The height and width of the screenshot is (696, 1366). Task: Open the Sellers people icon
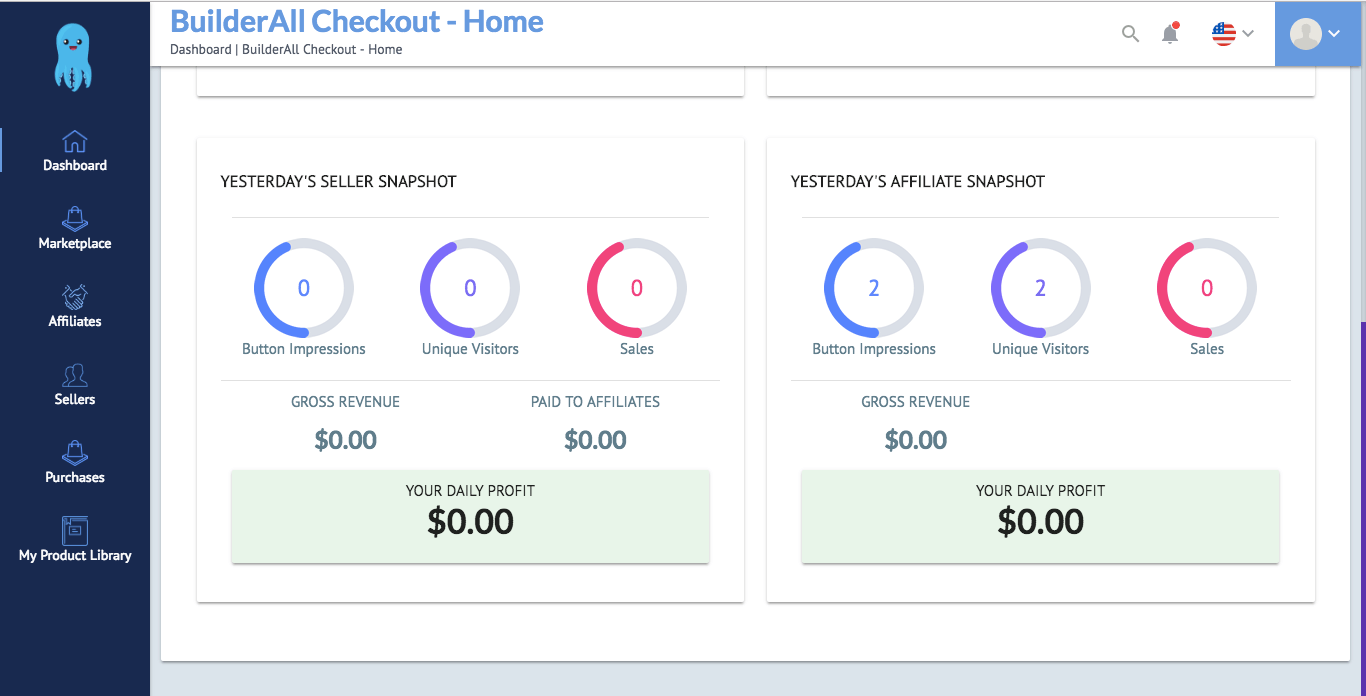click(x=75, y=375)
